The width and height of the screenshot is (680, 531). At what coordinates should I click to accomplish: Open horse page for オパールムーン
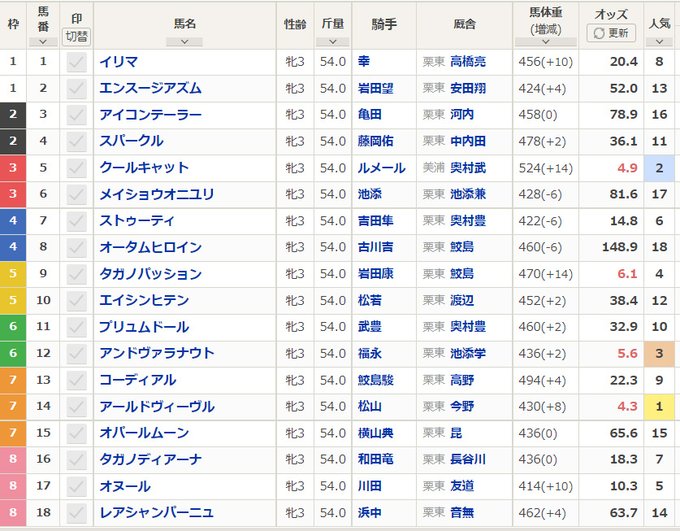pos(144,433)
